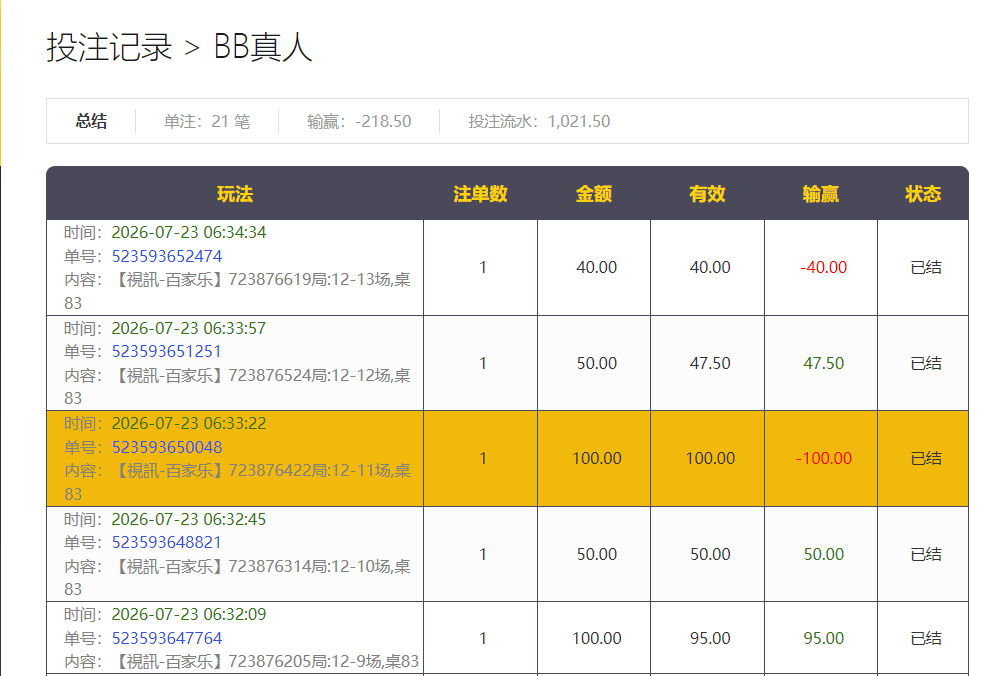Click the 金额 column header
989x676 pixels.
(x=594, y=194)
